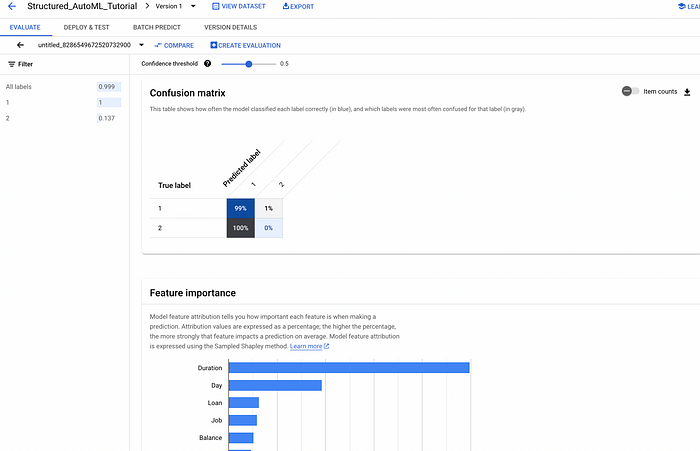Open the Filter icon in the labels panel

pyautogui.click(x=12, y=64)
